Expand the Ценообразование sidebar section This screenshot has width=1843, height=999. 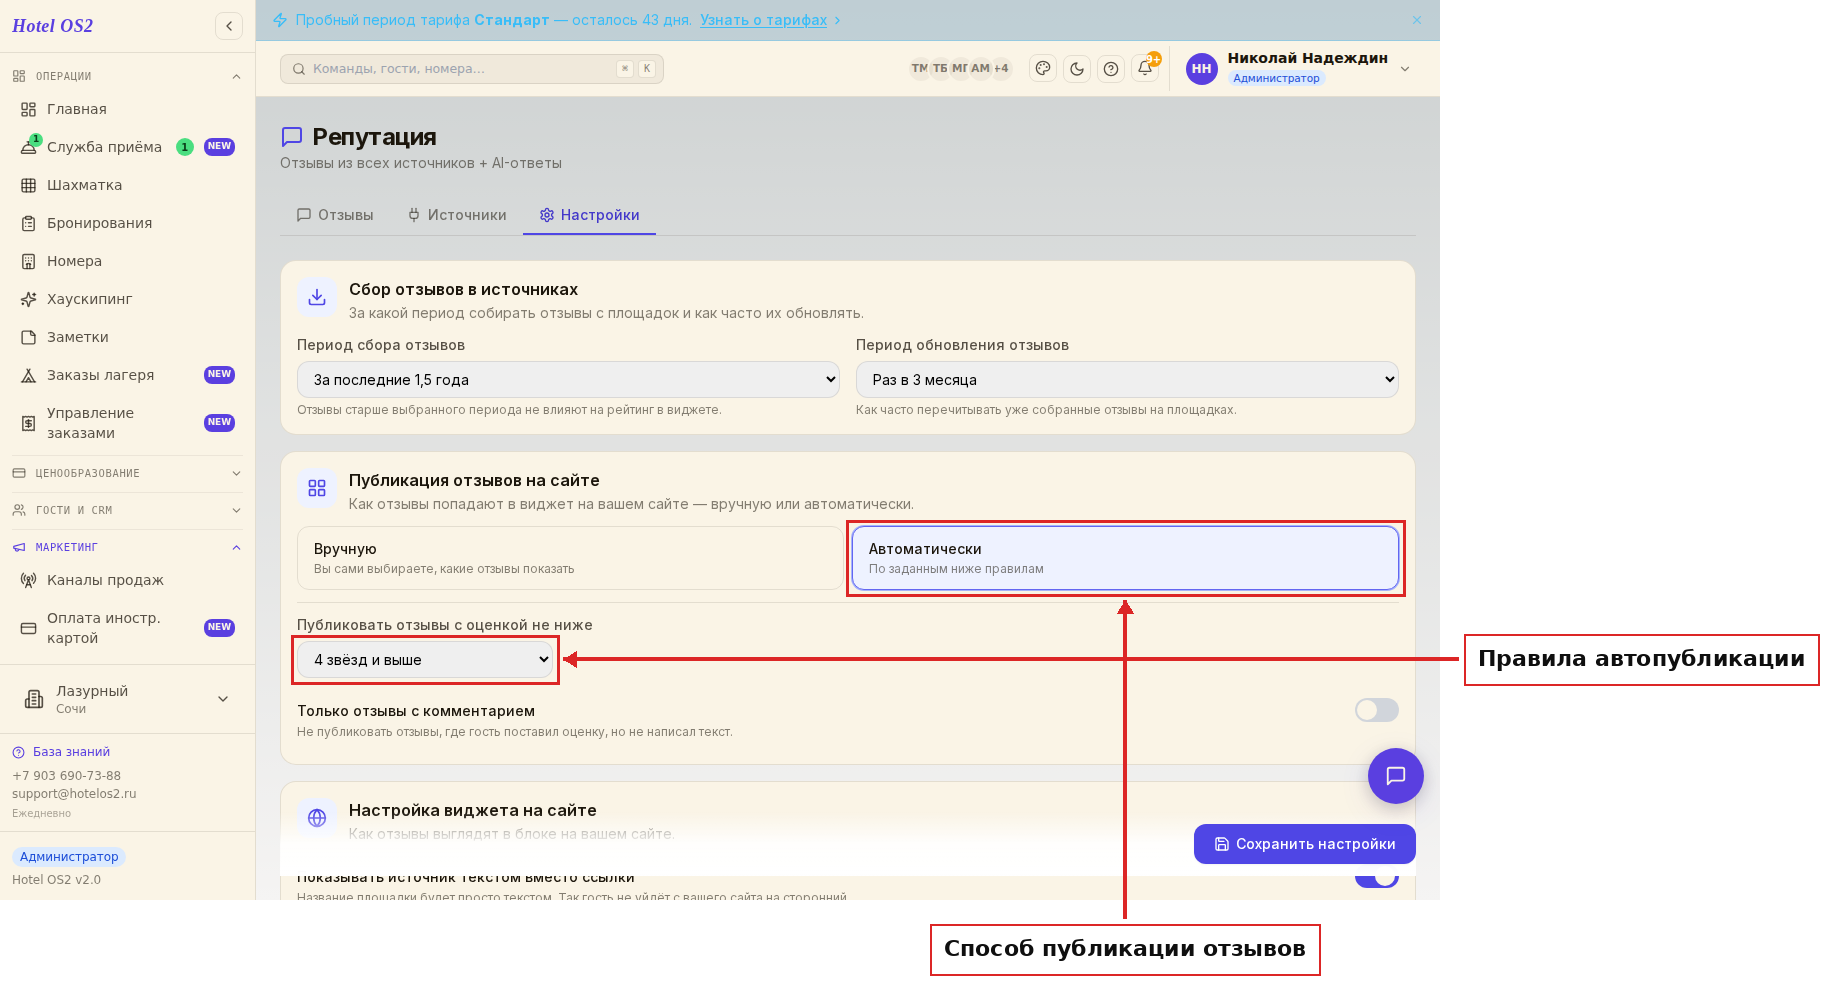coord(127,473)
